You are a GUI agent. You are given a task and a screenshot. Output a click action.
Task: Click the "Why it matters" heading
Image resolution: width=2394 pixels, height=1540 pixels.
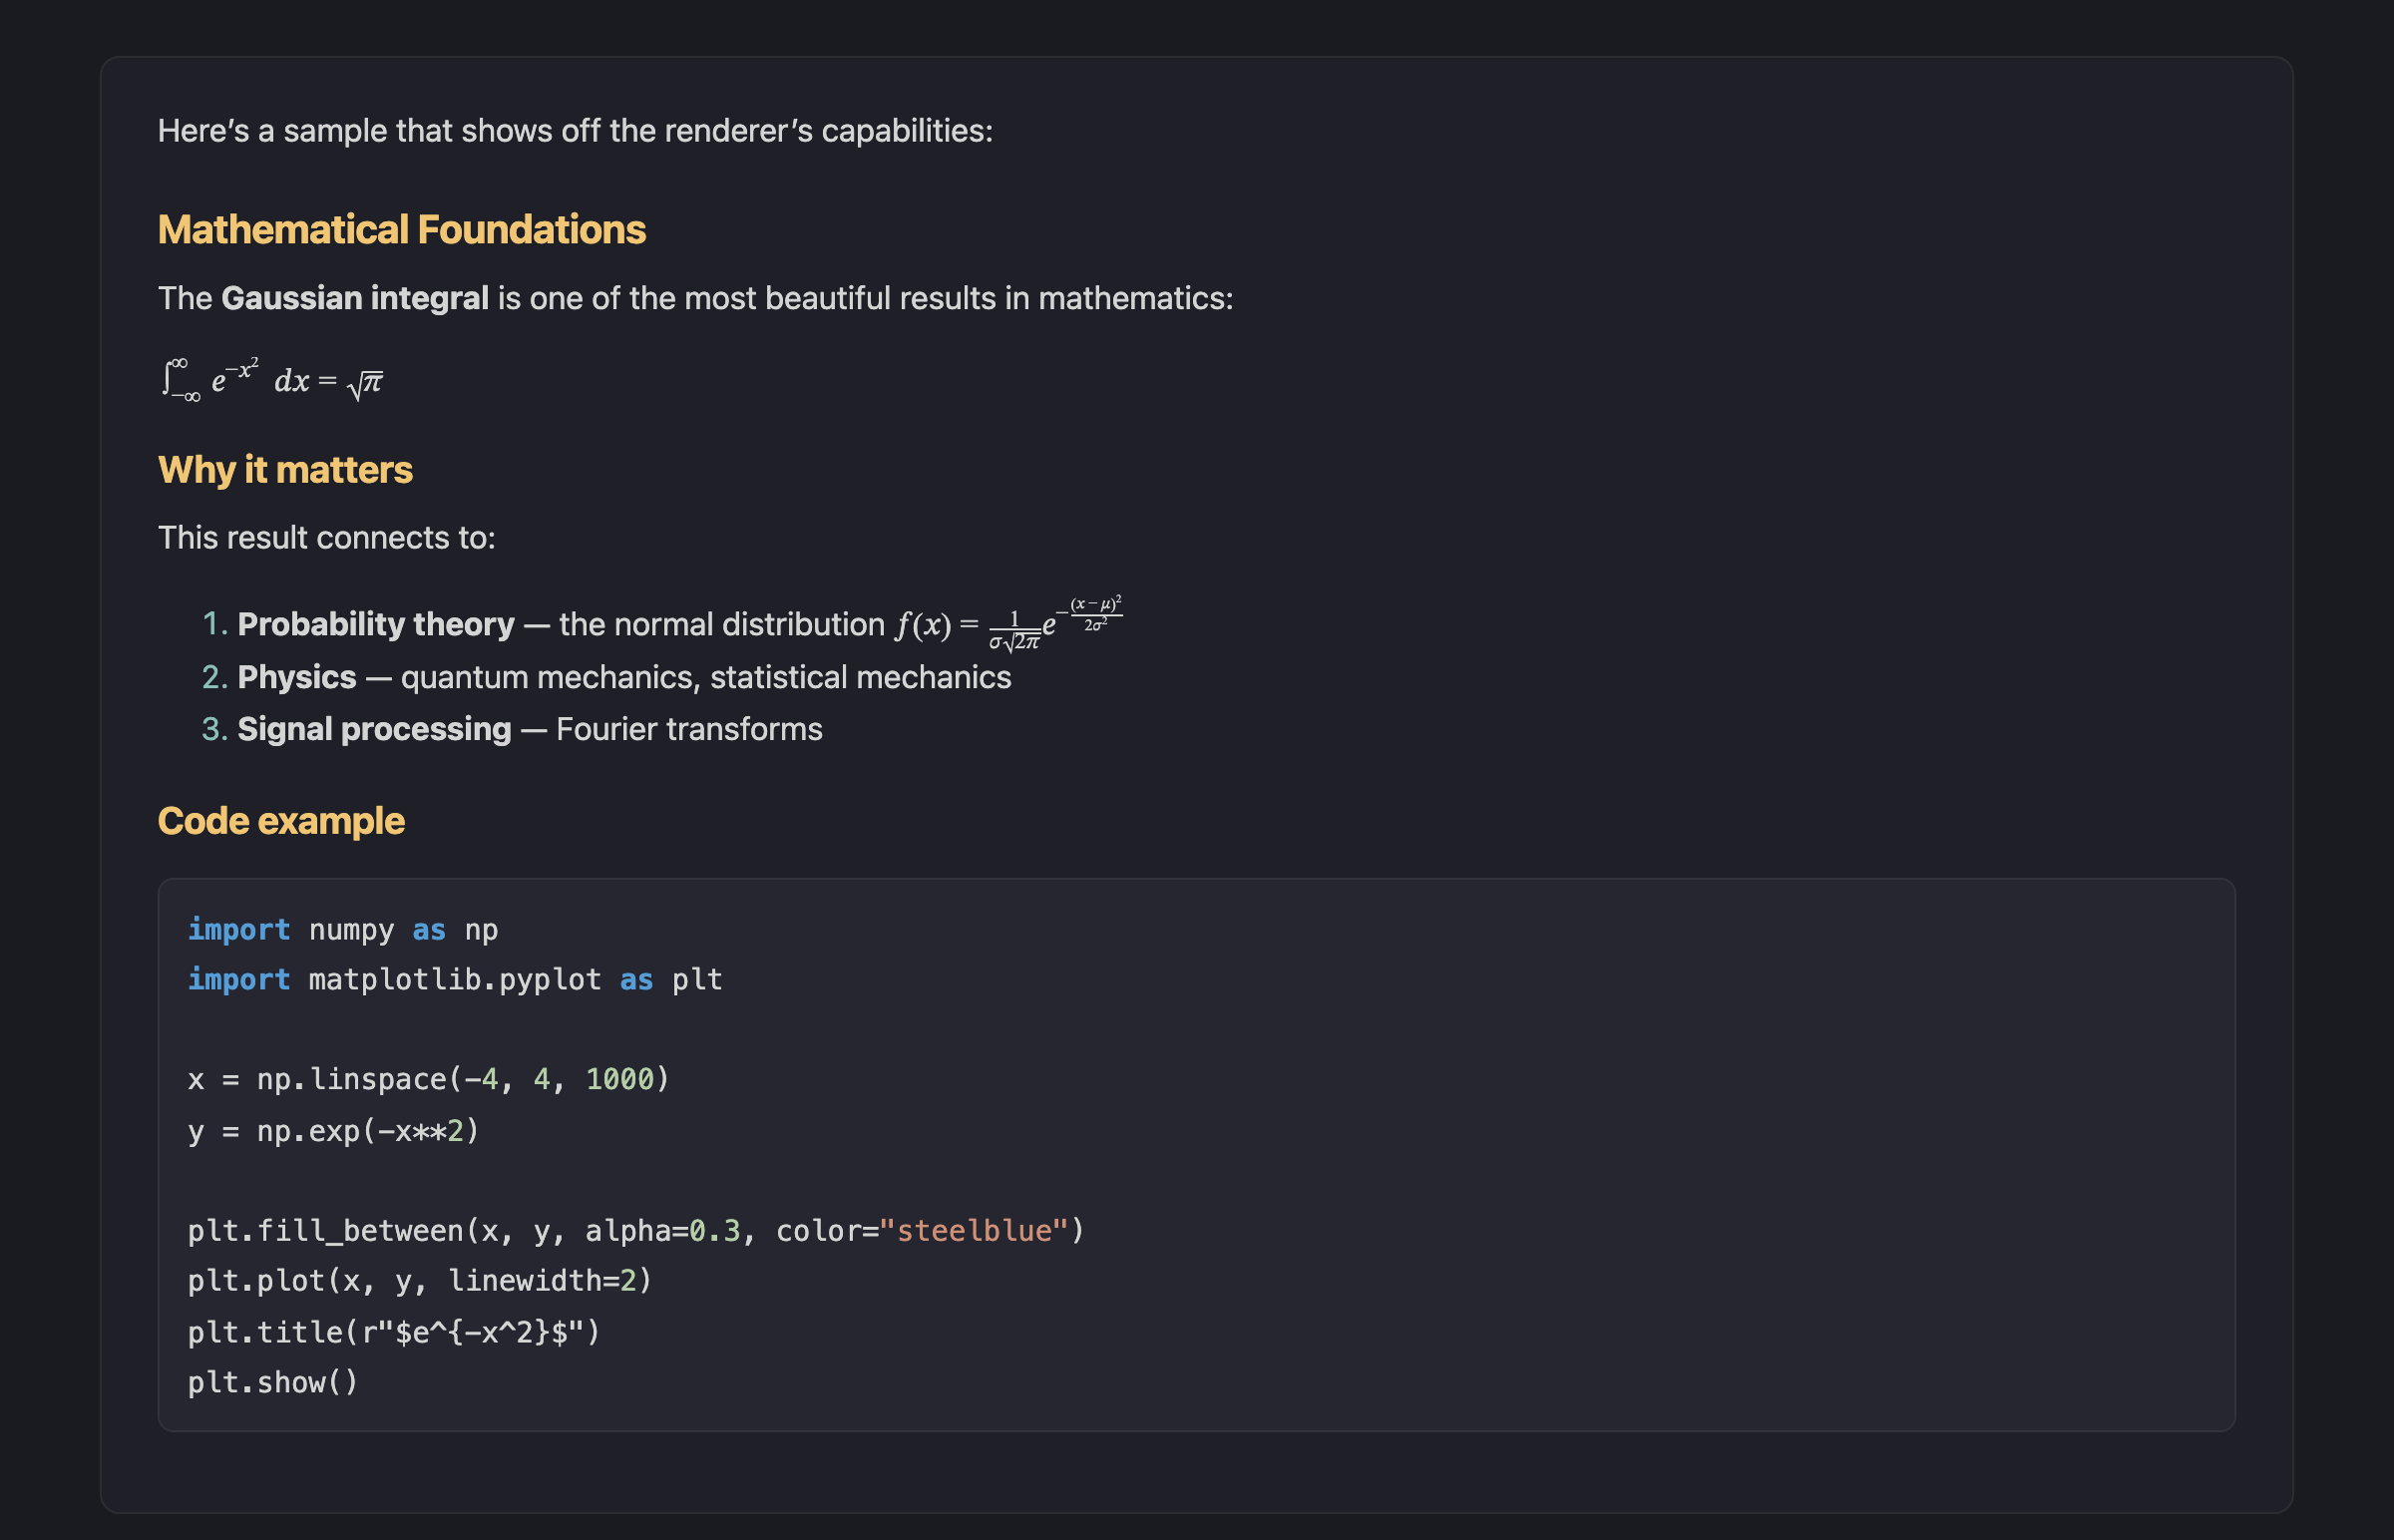tap(285, 470)
